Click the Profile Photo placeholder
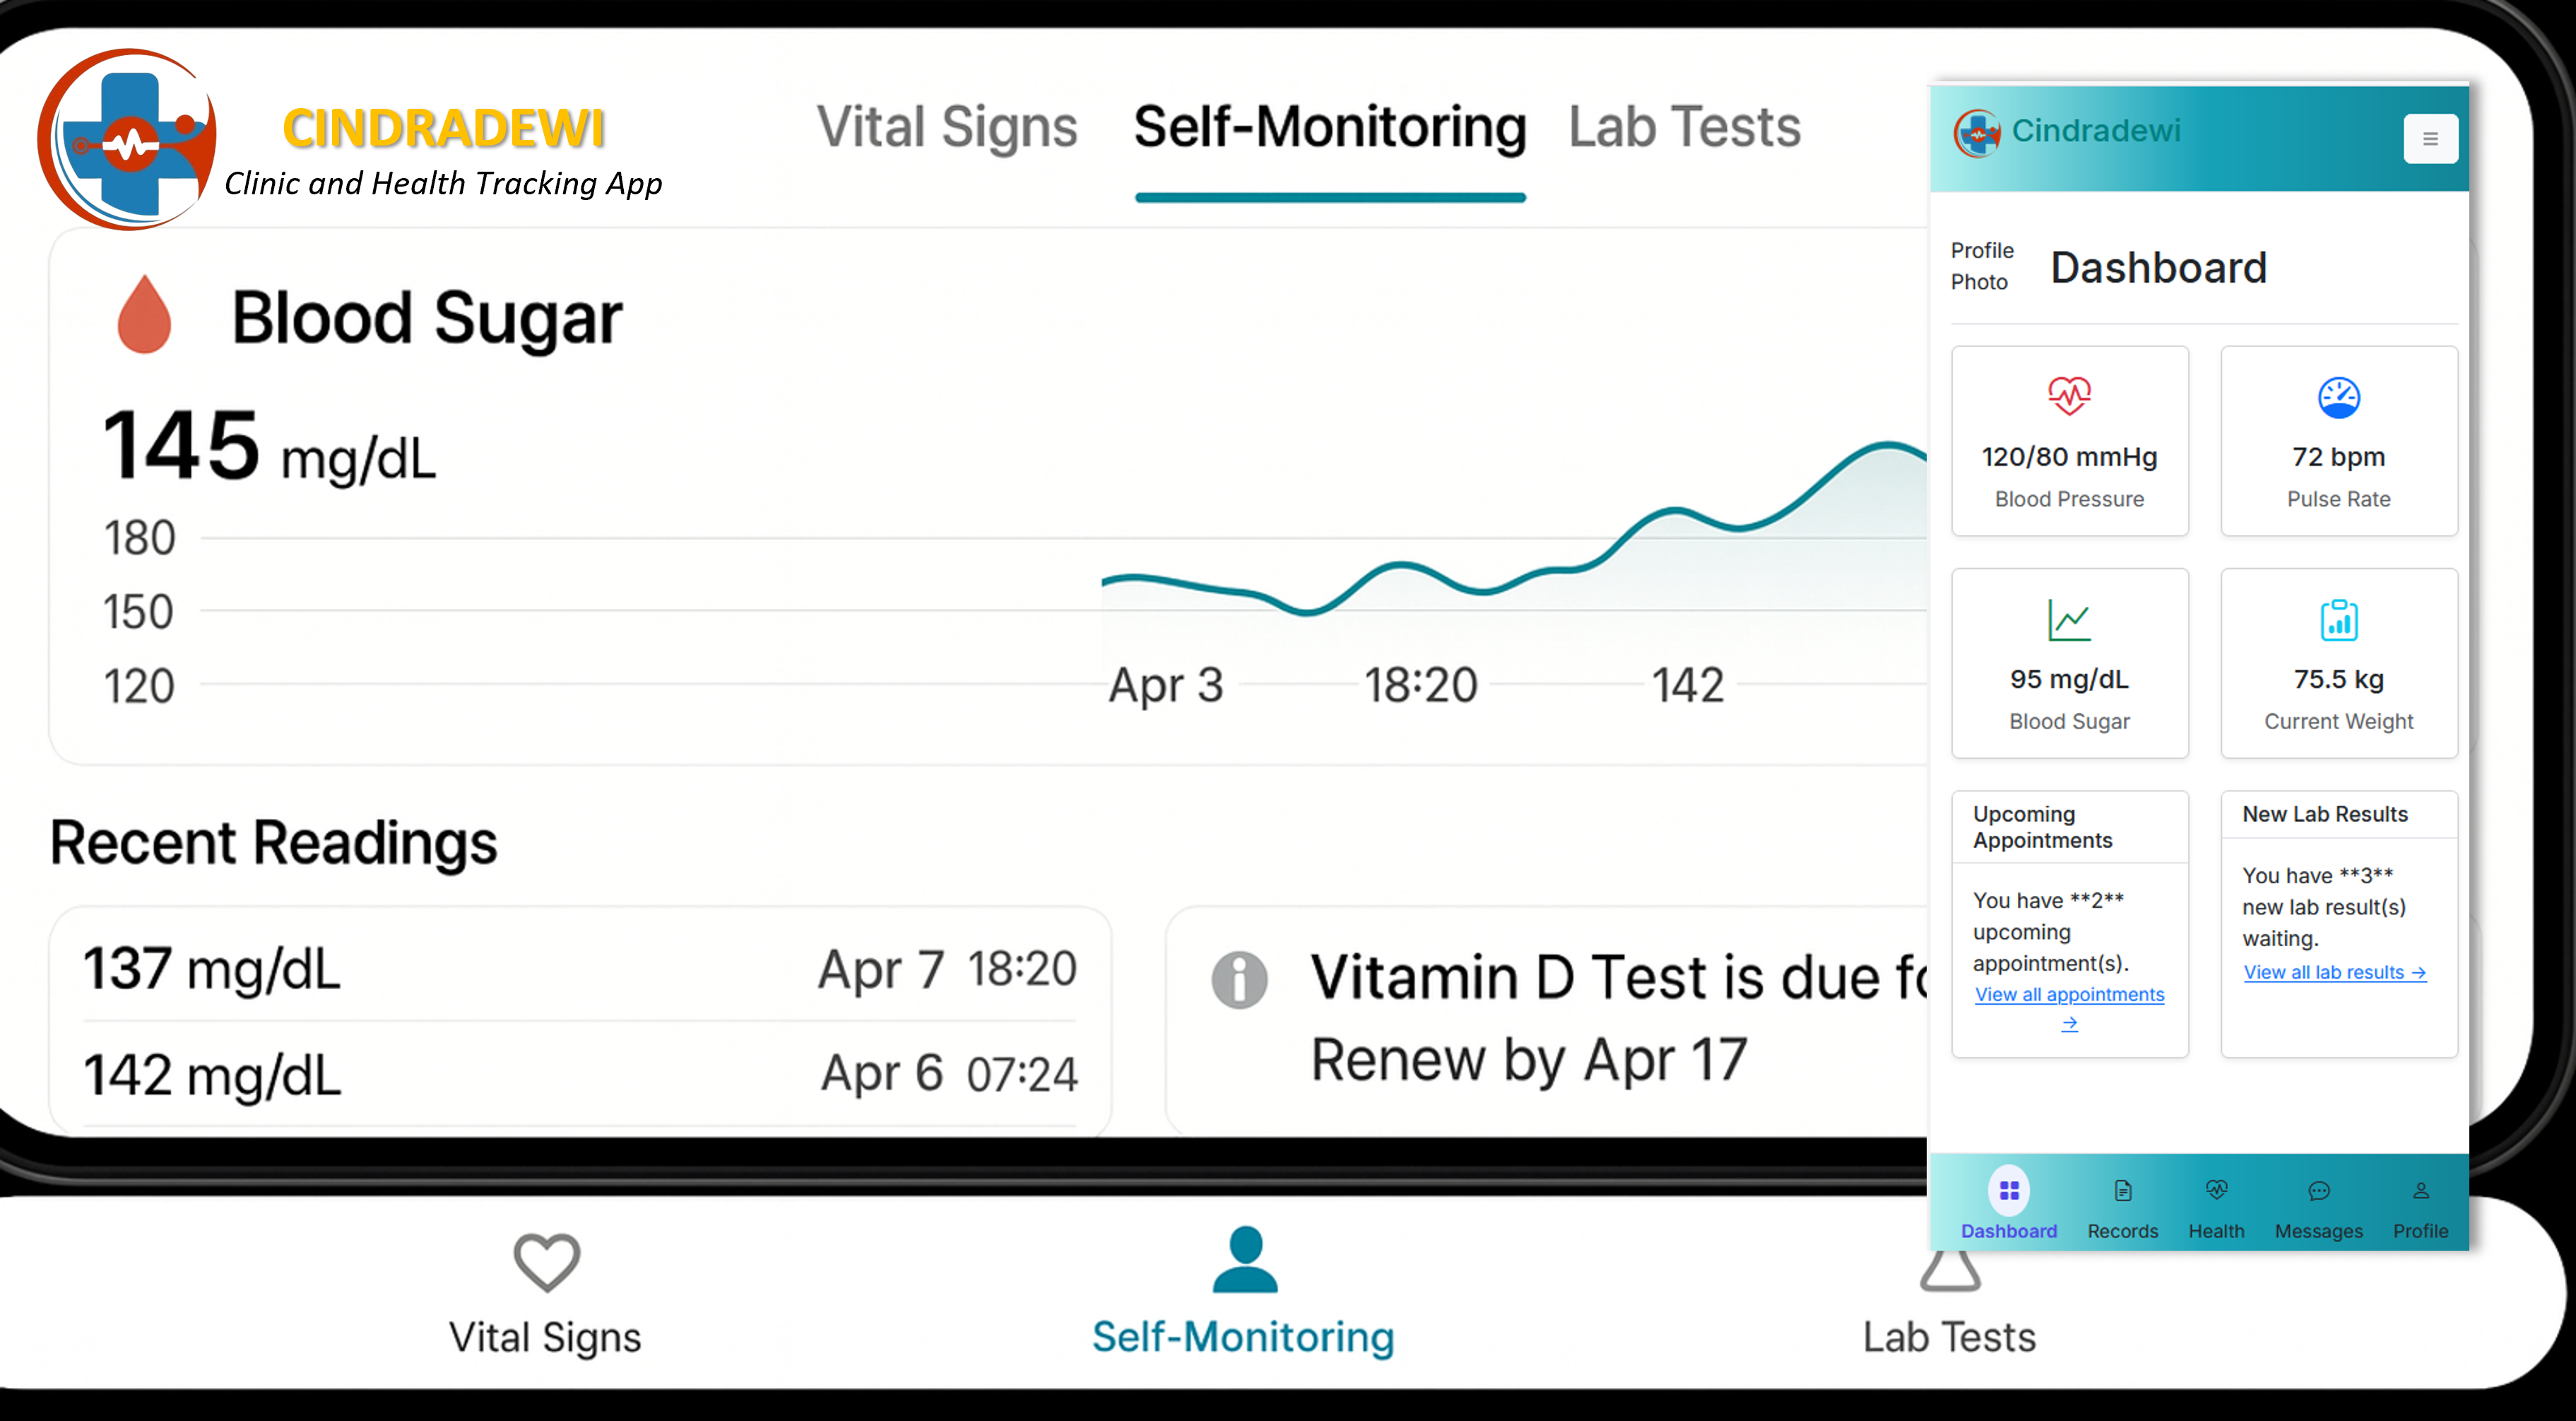This screenshot has height=1421, width=2576. click(1981, 266)
